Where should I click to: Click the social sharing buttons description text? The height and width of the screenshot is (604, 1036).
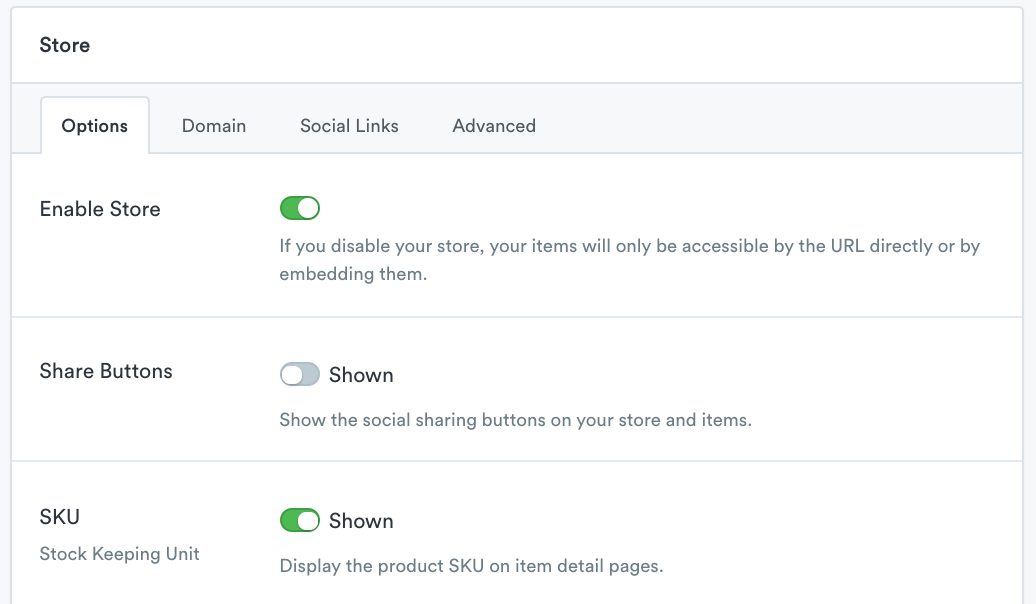click(515, 420)
